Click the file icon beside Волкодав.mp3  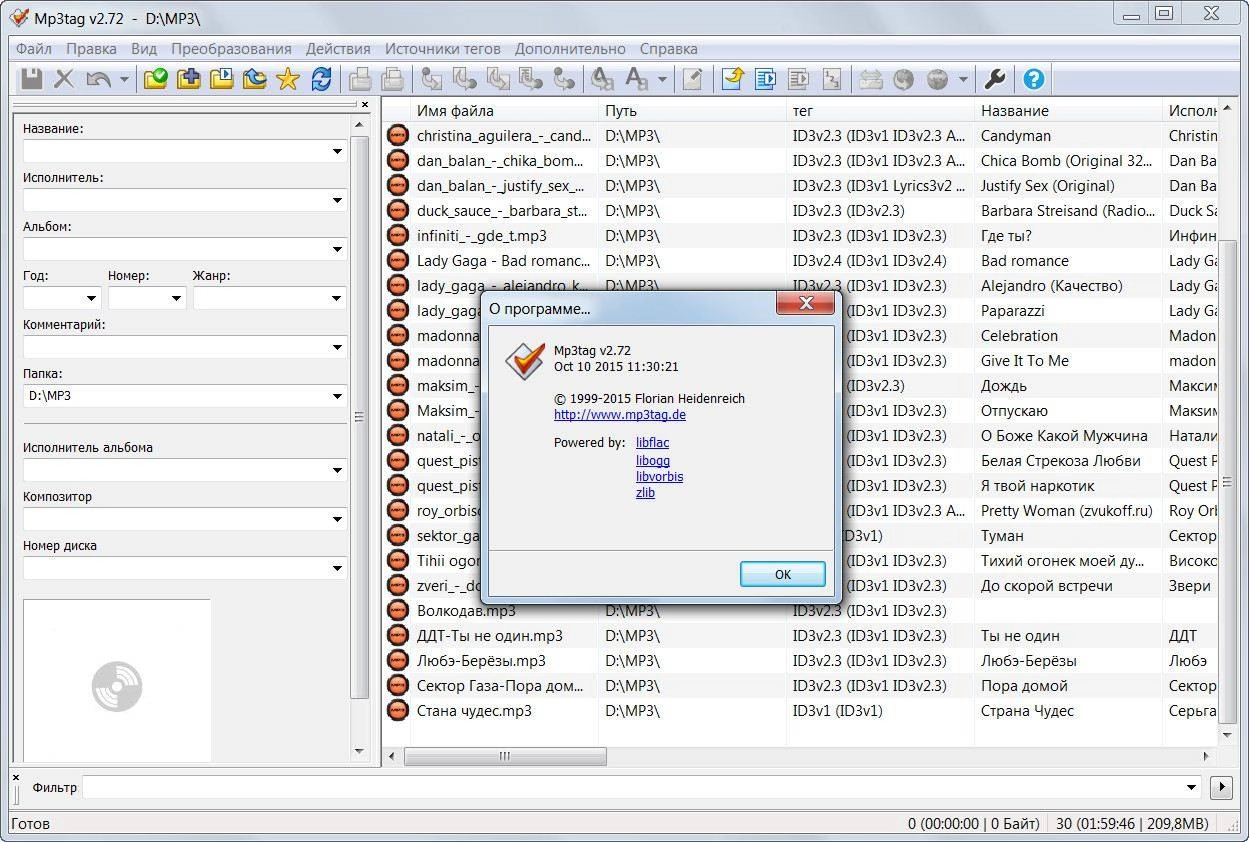(x=398, y=610)
